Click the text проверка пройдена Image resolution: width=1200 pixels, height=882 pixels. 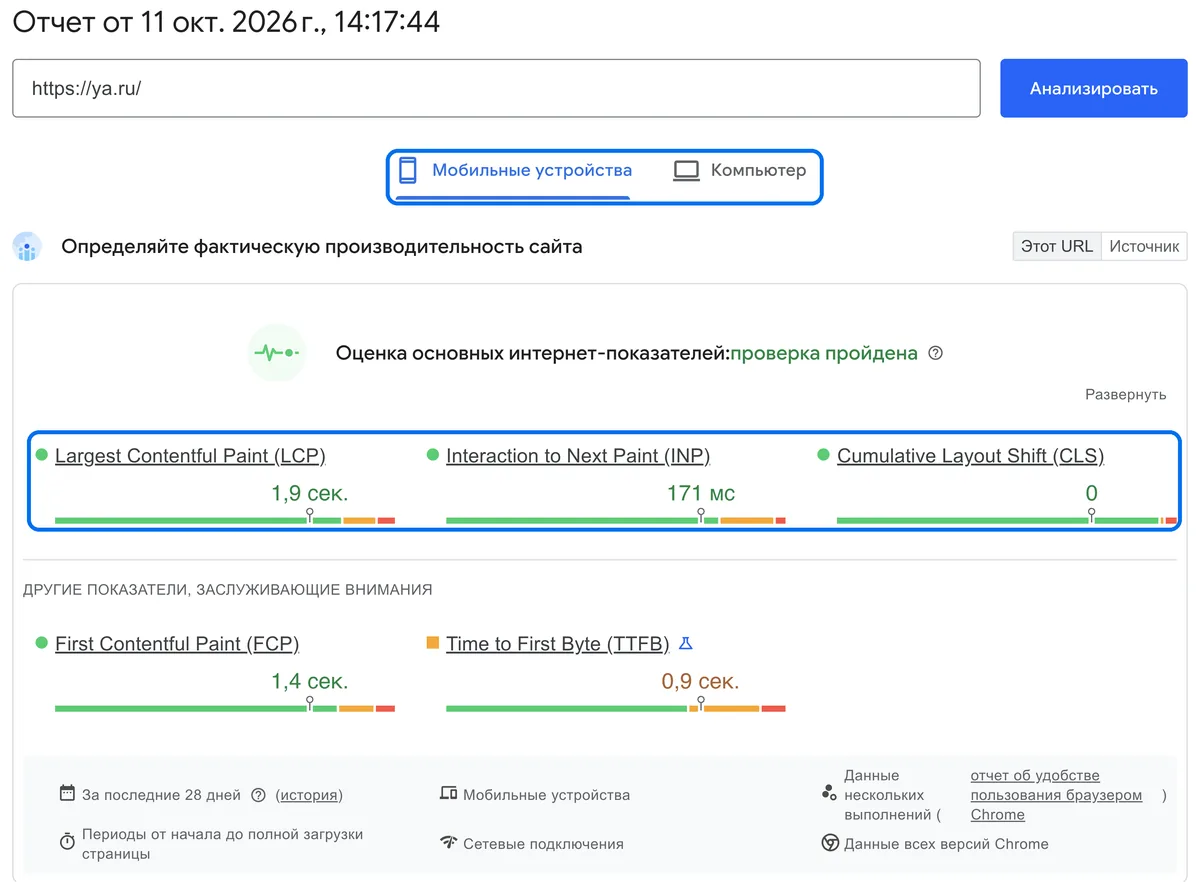click(824, 353)
